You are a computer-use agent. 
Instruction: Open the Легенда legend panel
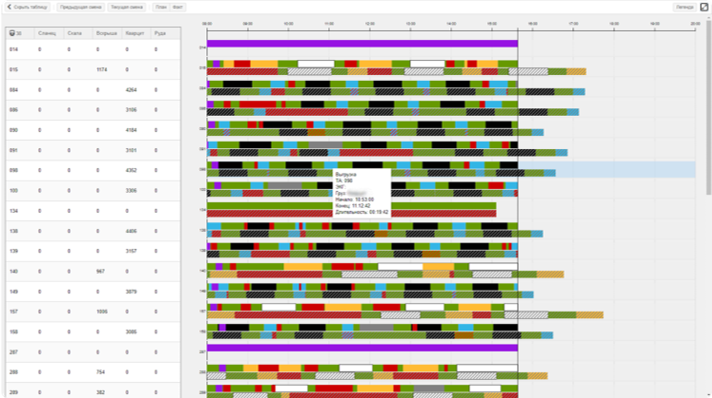[684, 7]
